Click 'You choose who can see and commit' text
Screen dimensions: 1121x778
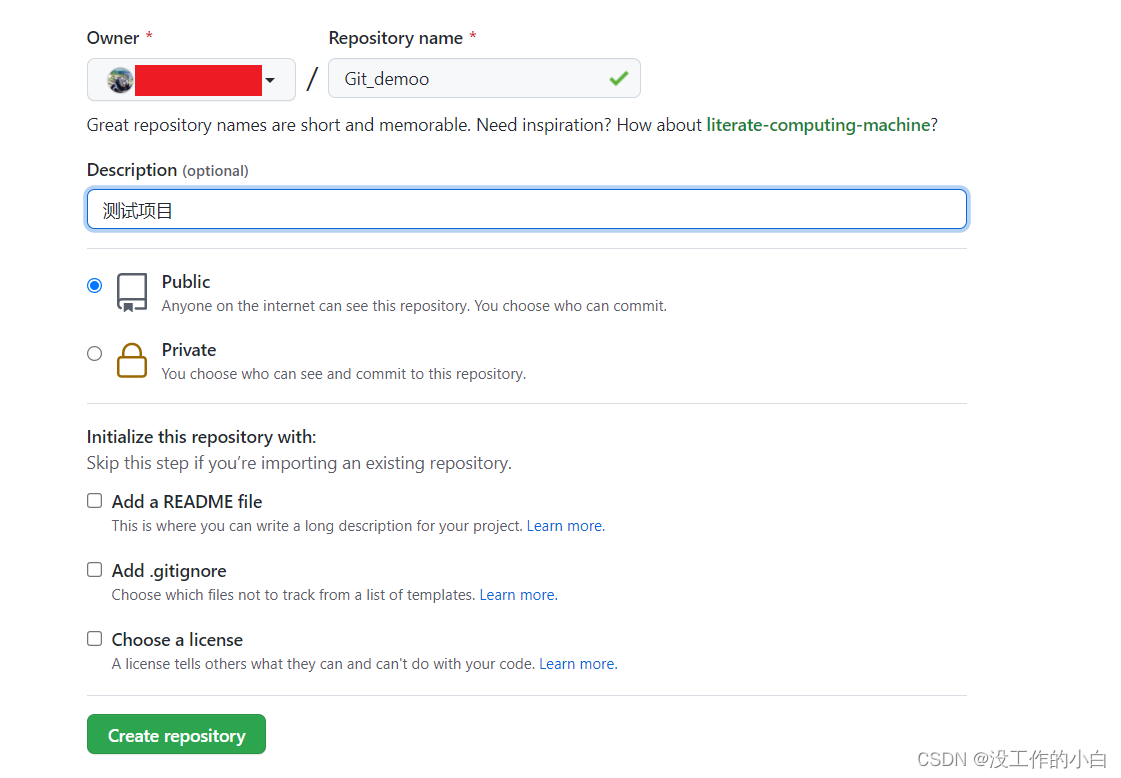(344, 374)
